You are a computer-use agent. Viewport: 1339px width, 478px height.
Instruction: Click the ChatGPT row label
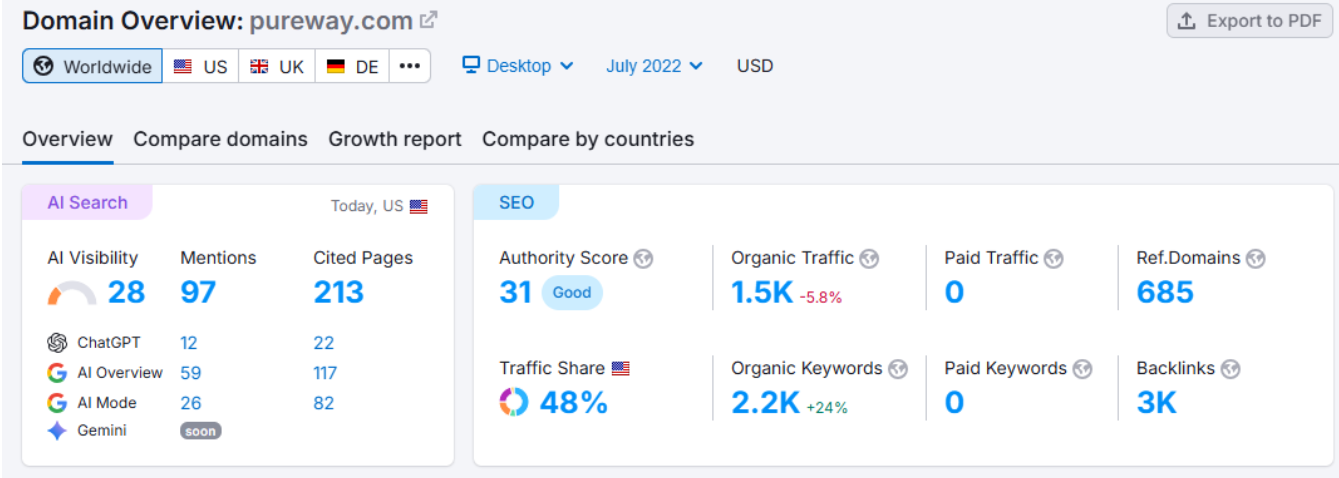click(x=110, y=343)
